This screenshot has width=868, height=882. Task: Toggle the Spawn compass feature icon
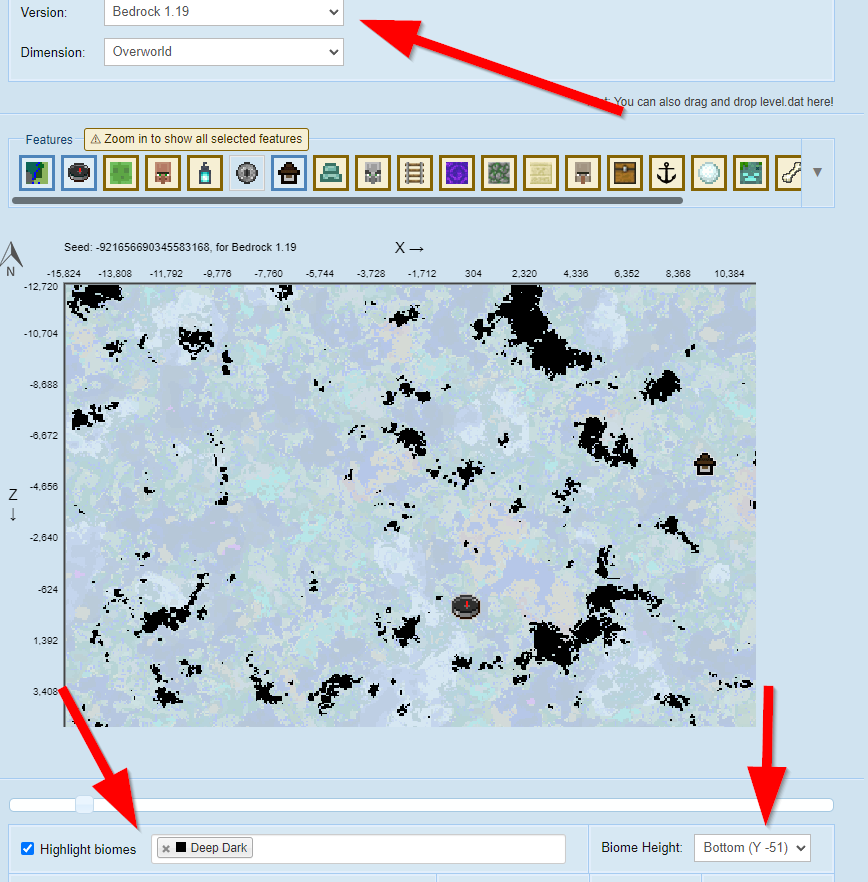pos(79,173)
